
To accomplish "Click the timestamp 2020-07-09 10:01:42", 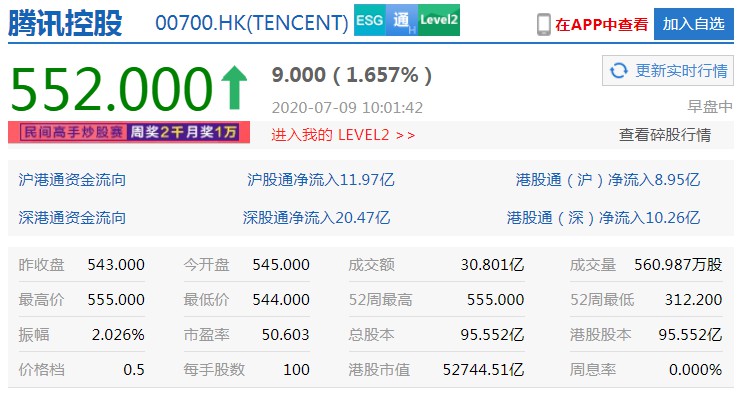I will [347, 108].
